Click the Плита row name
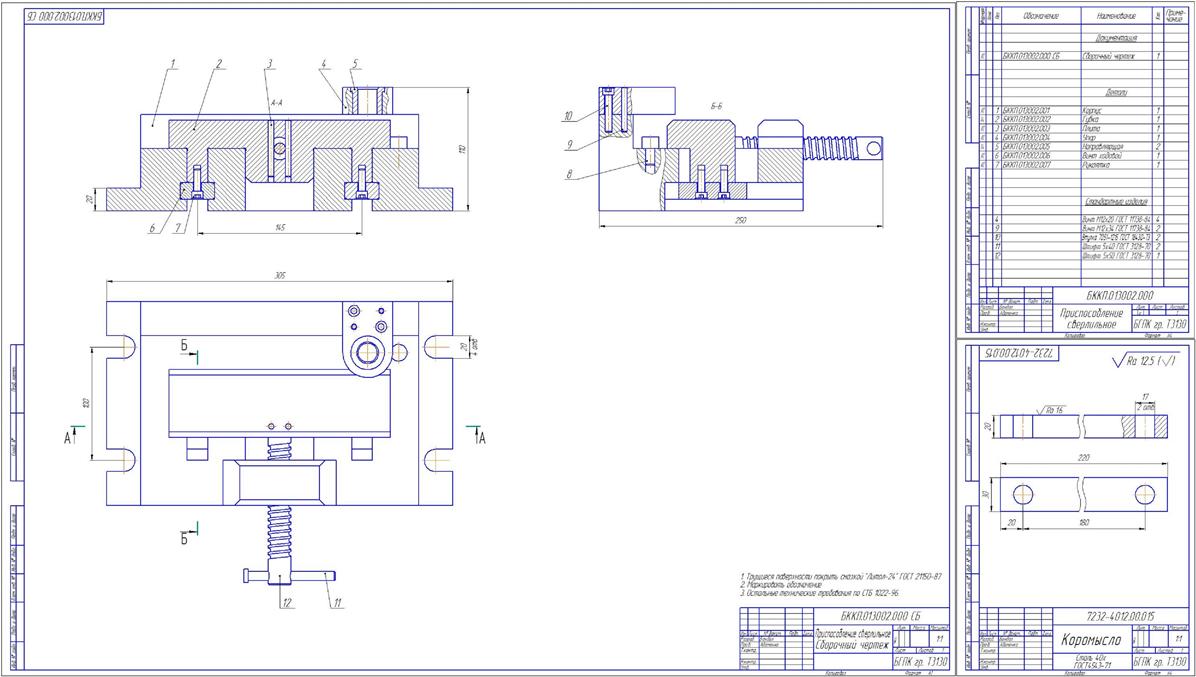1196x677 pixels. pos(1092,129)
